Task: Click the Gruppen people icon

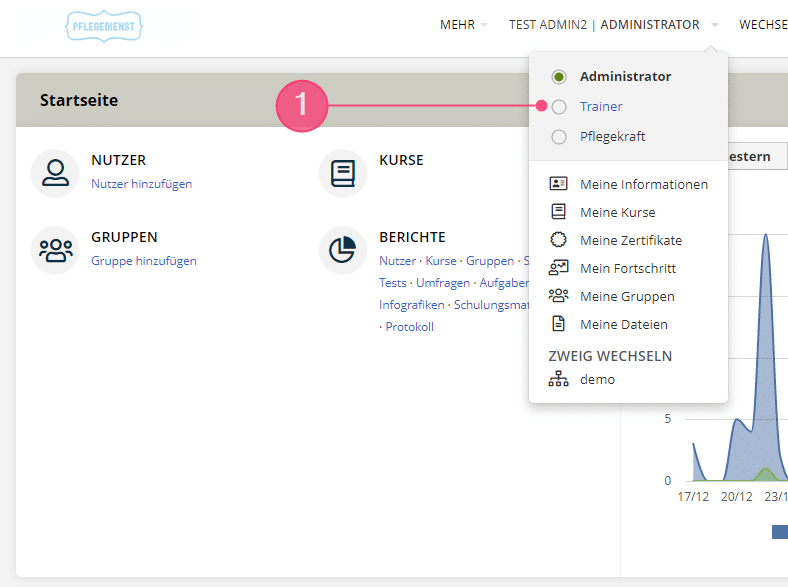Action: pyautogui.click(x=55, y=250)
